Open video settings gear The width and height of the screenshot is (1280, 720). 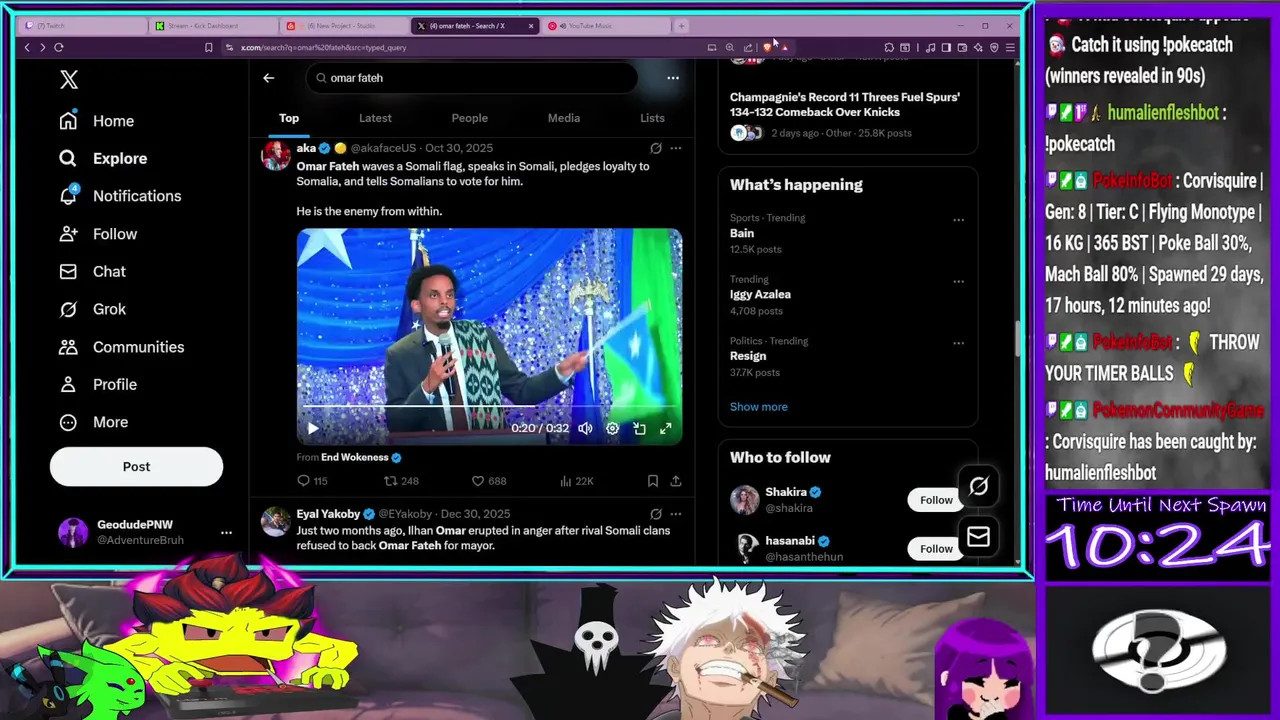point(612,428)
